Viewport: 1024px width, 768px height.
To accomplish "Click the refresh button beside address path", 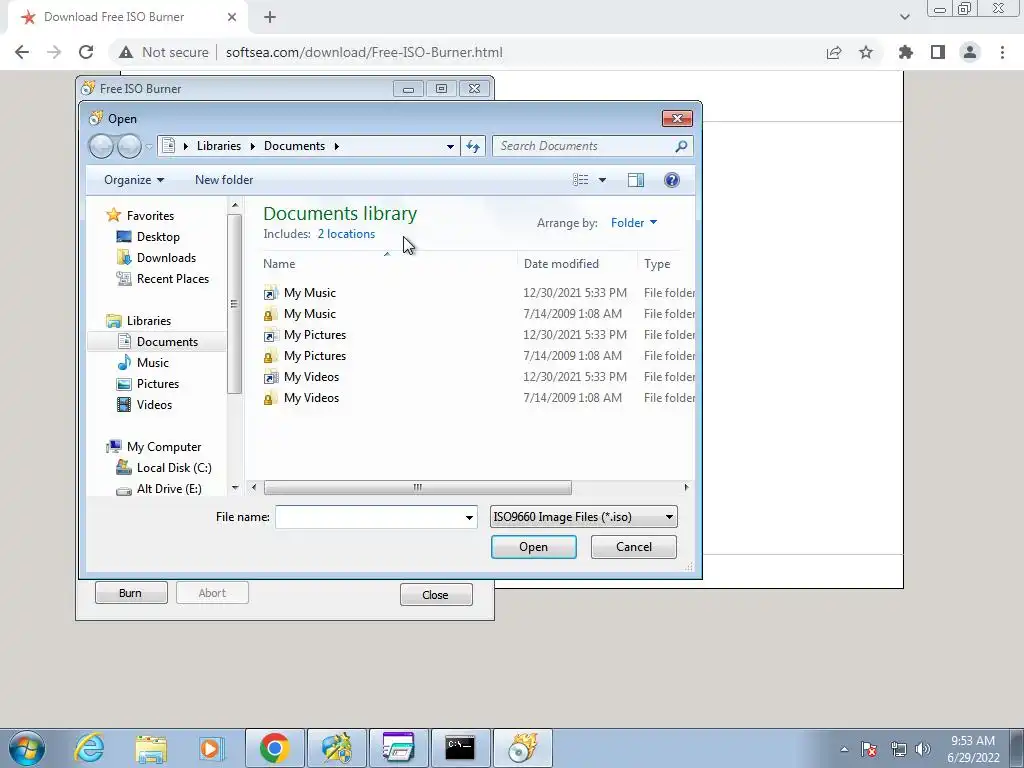I will click(473, 146).
